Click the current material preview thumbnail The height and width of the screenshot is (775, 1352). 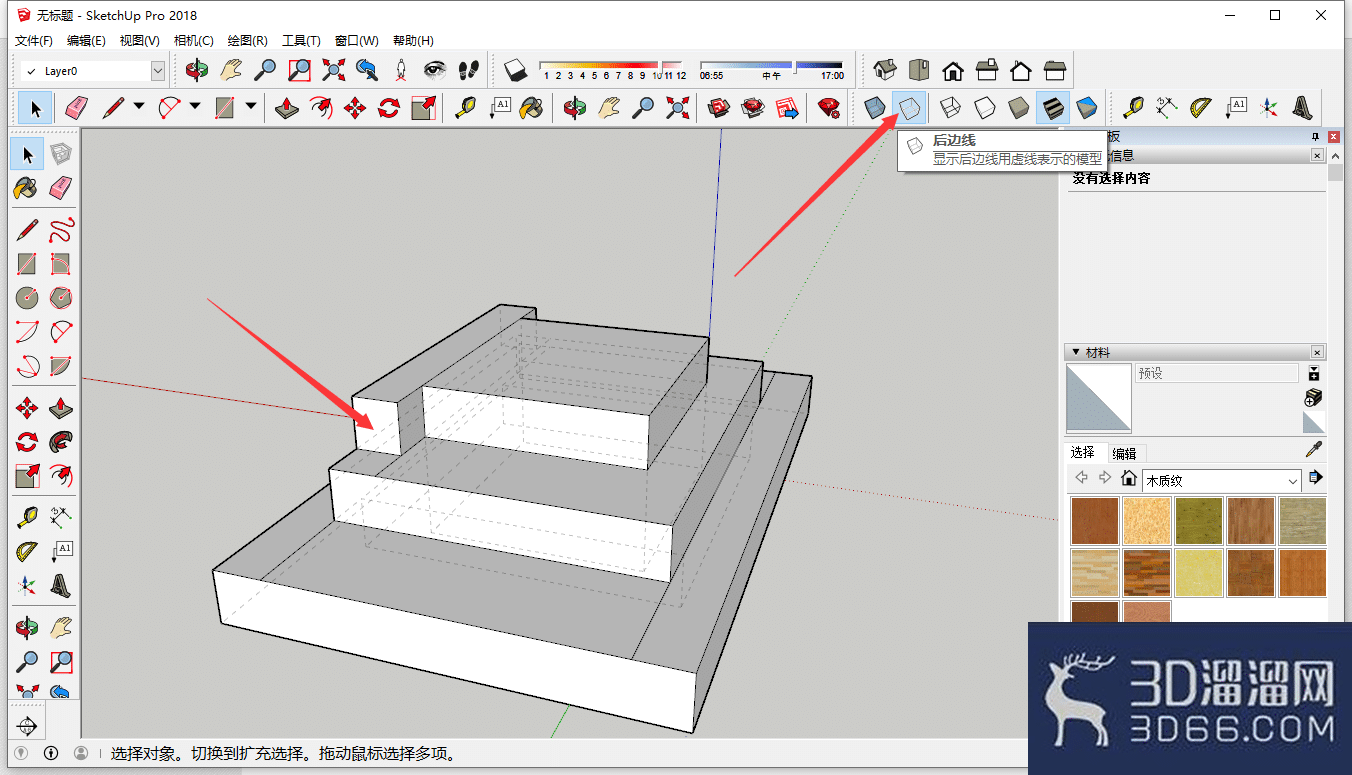point(1099,398)
